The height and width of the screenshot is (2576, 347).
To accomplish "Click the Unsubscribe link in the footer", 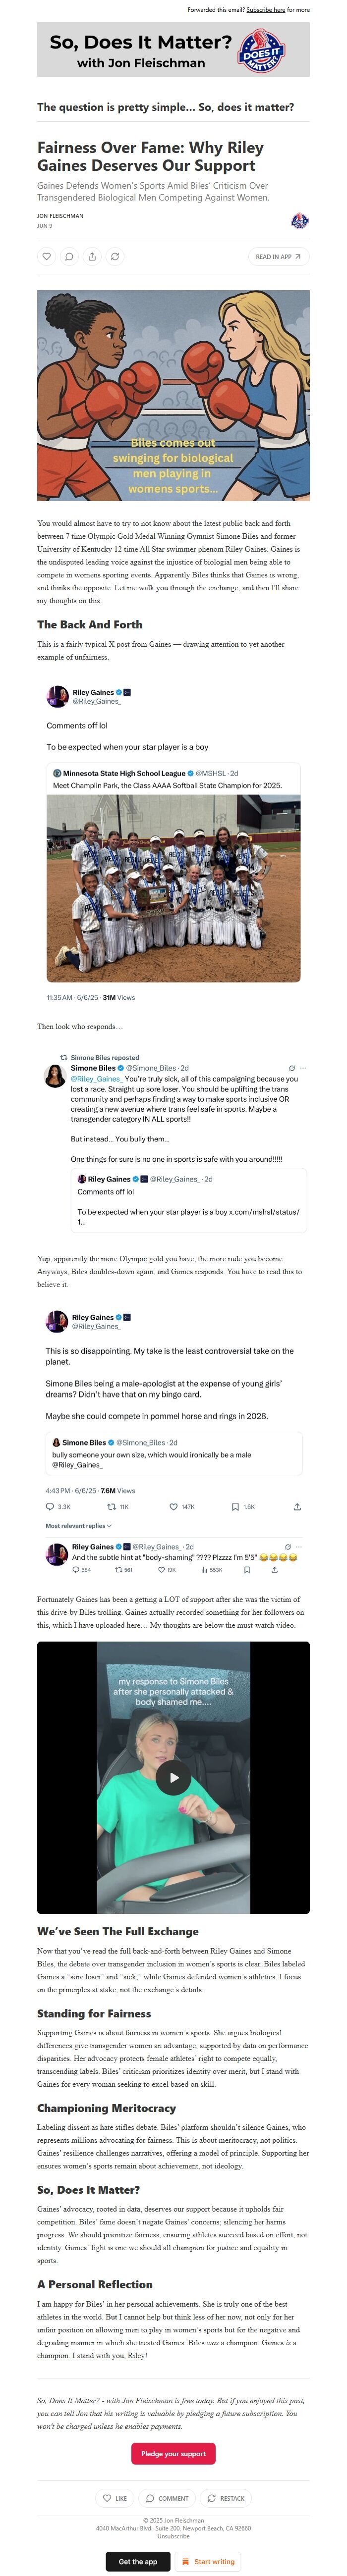I will [173, 2536].
